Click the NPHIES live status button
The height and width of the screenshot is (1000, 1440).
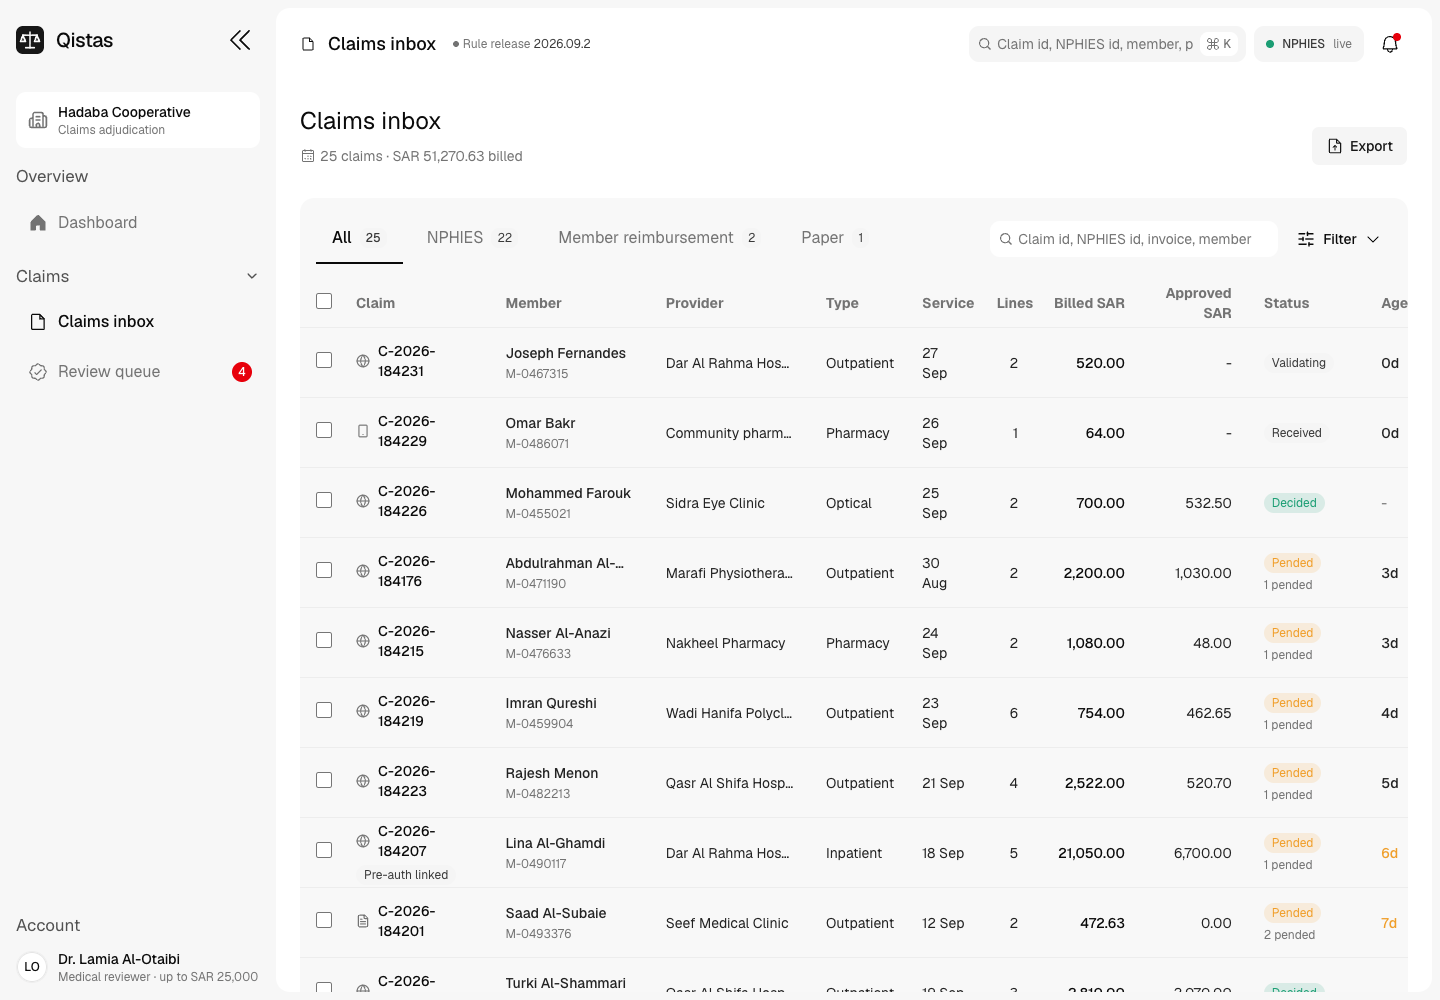click(x=1309, y=44)
